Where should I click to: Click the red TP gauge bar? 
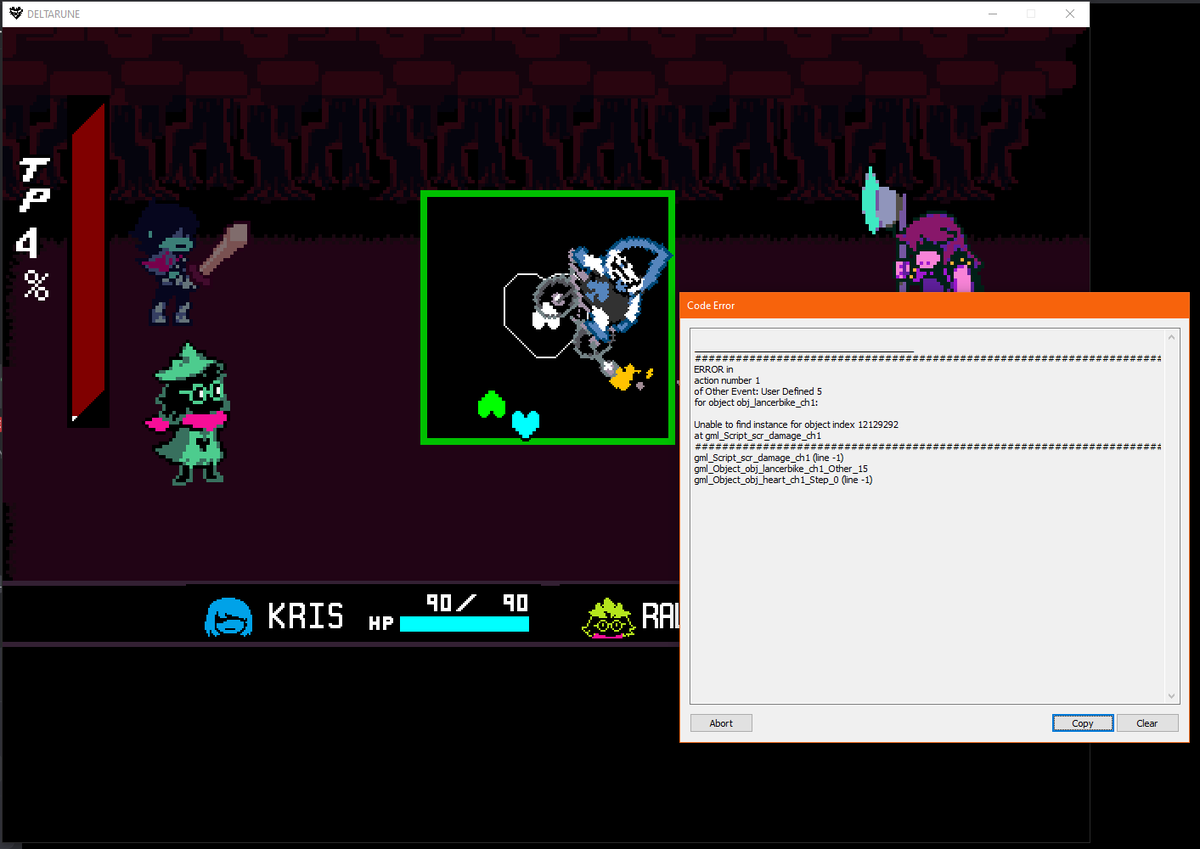click(87, 262)
